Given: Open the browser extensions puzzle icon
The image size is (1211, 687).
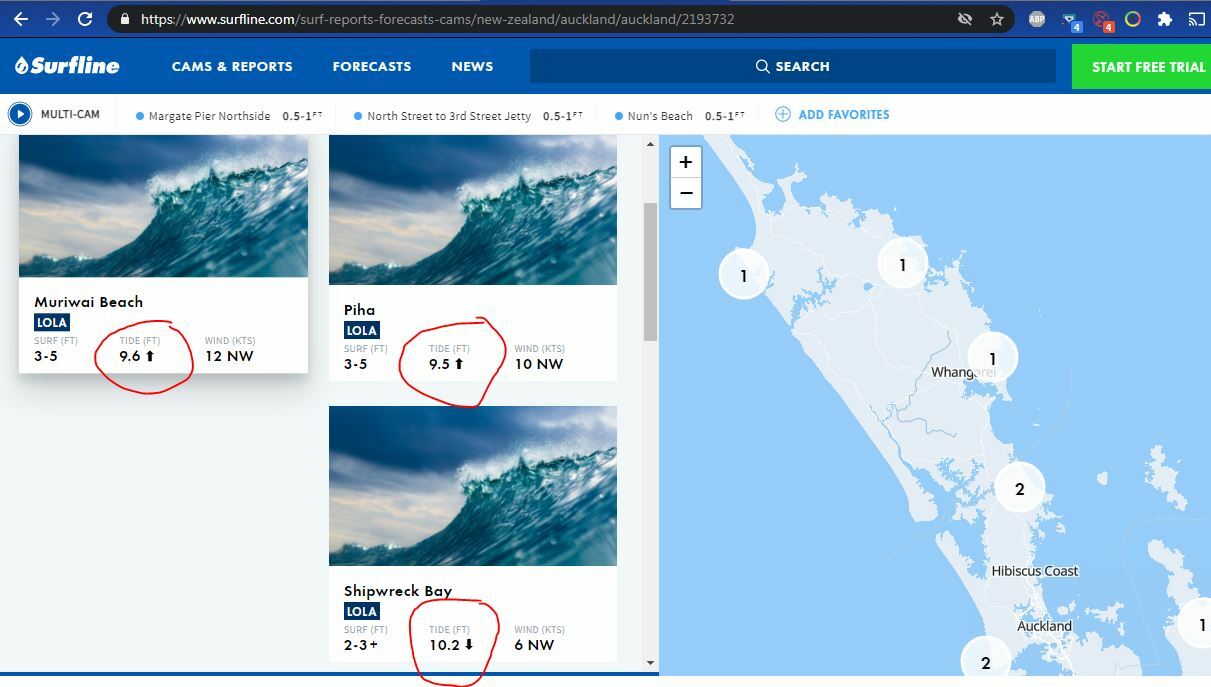Looking at the screenshot, I should tap(1164, 19).
